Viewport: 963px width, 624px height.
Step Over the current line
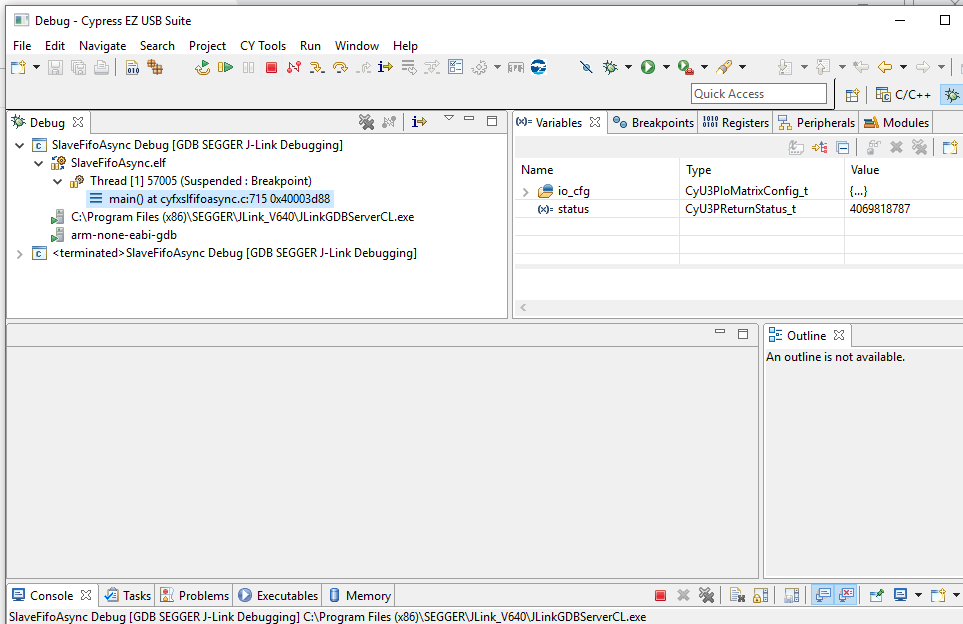[340, 66]
